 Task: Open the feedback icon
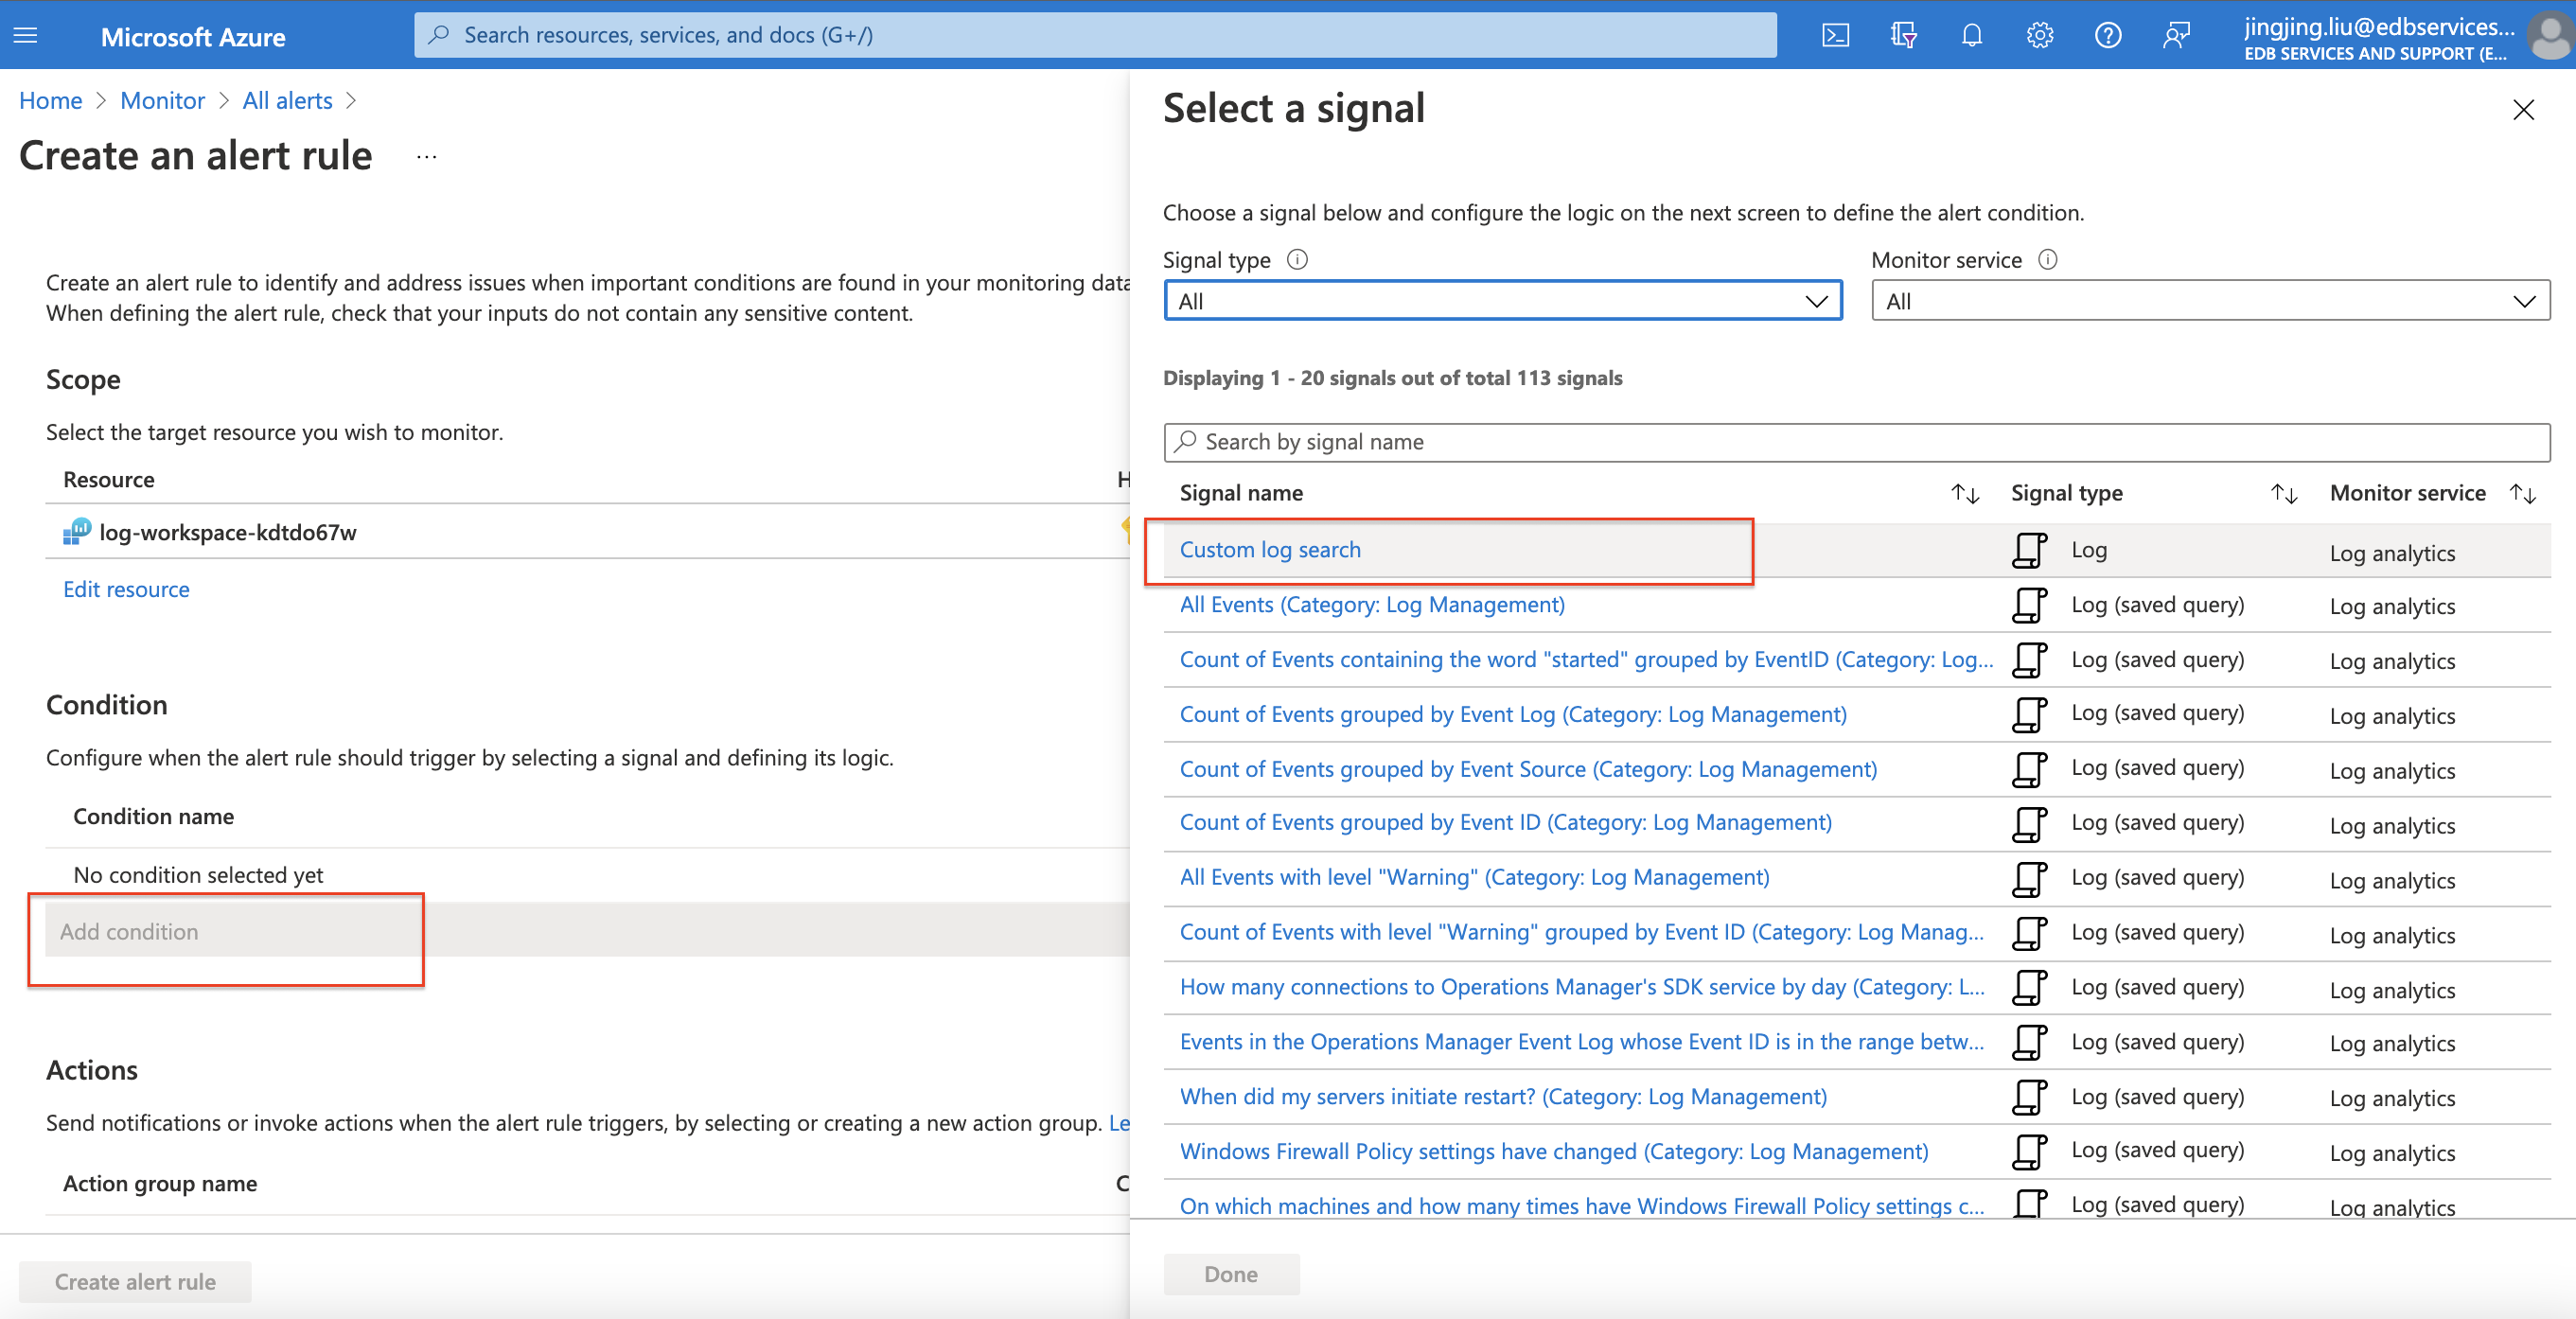pos(2175,36)
